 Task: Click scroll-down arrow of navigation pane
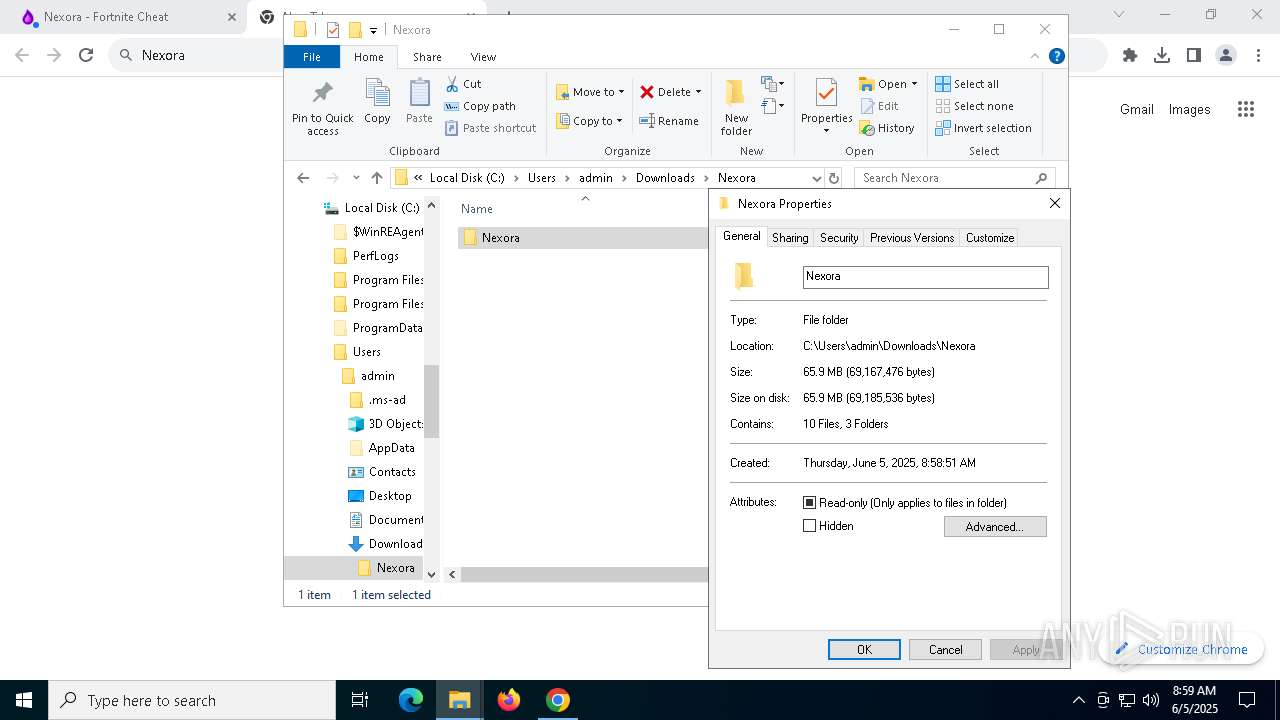[432, 574]
